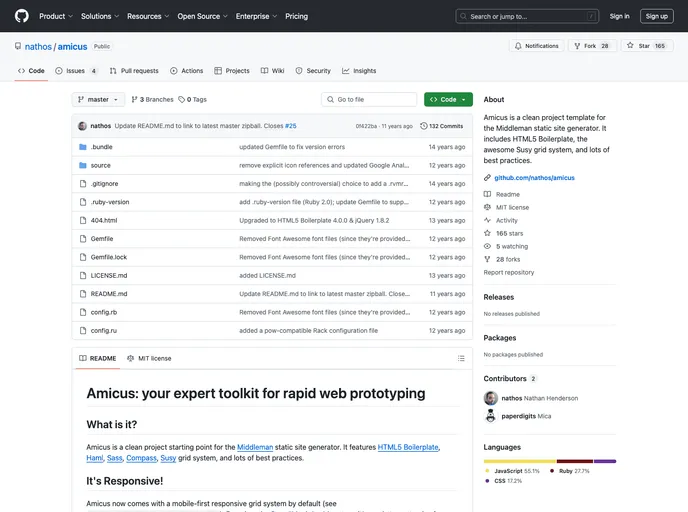
Task: Switch to the Pull requests tab
Action: 134,71
